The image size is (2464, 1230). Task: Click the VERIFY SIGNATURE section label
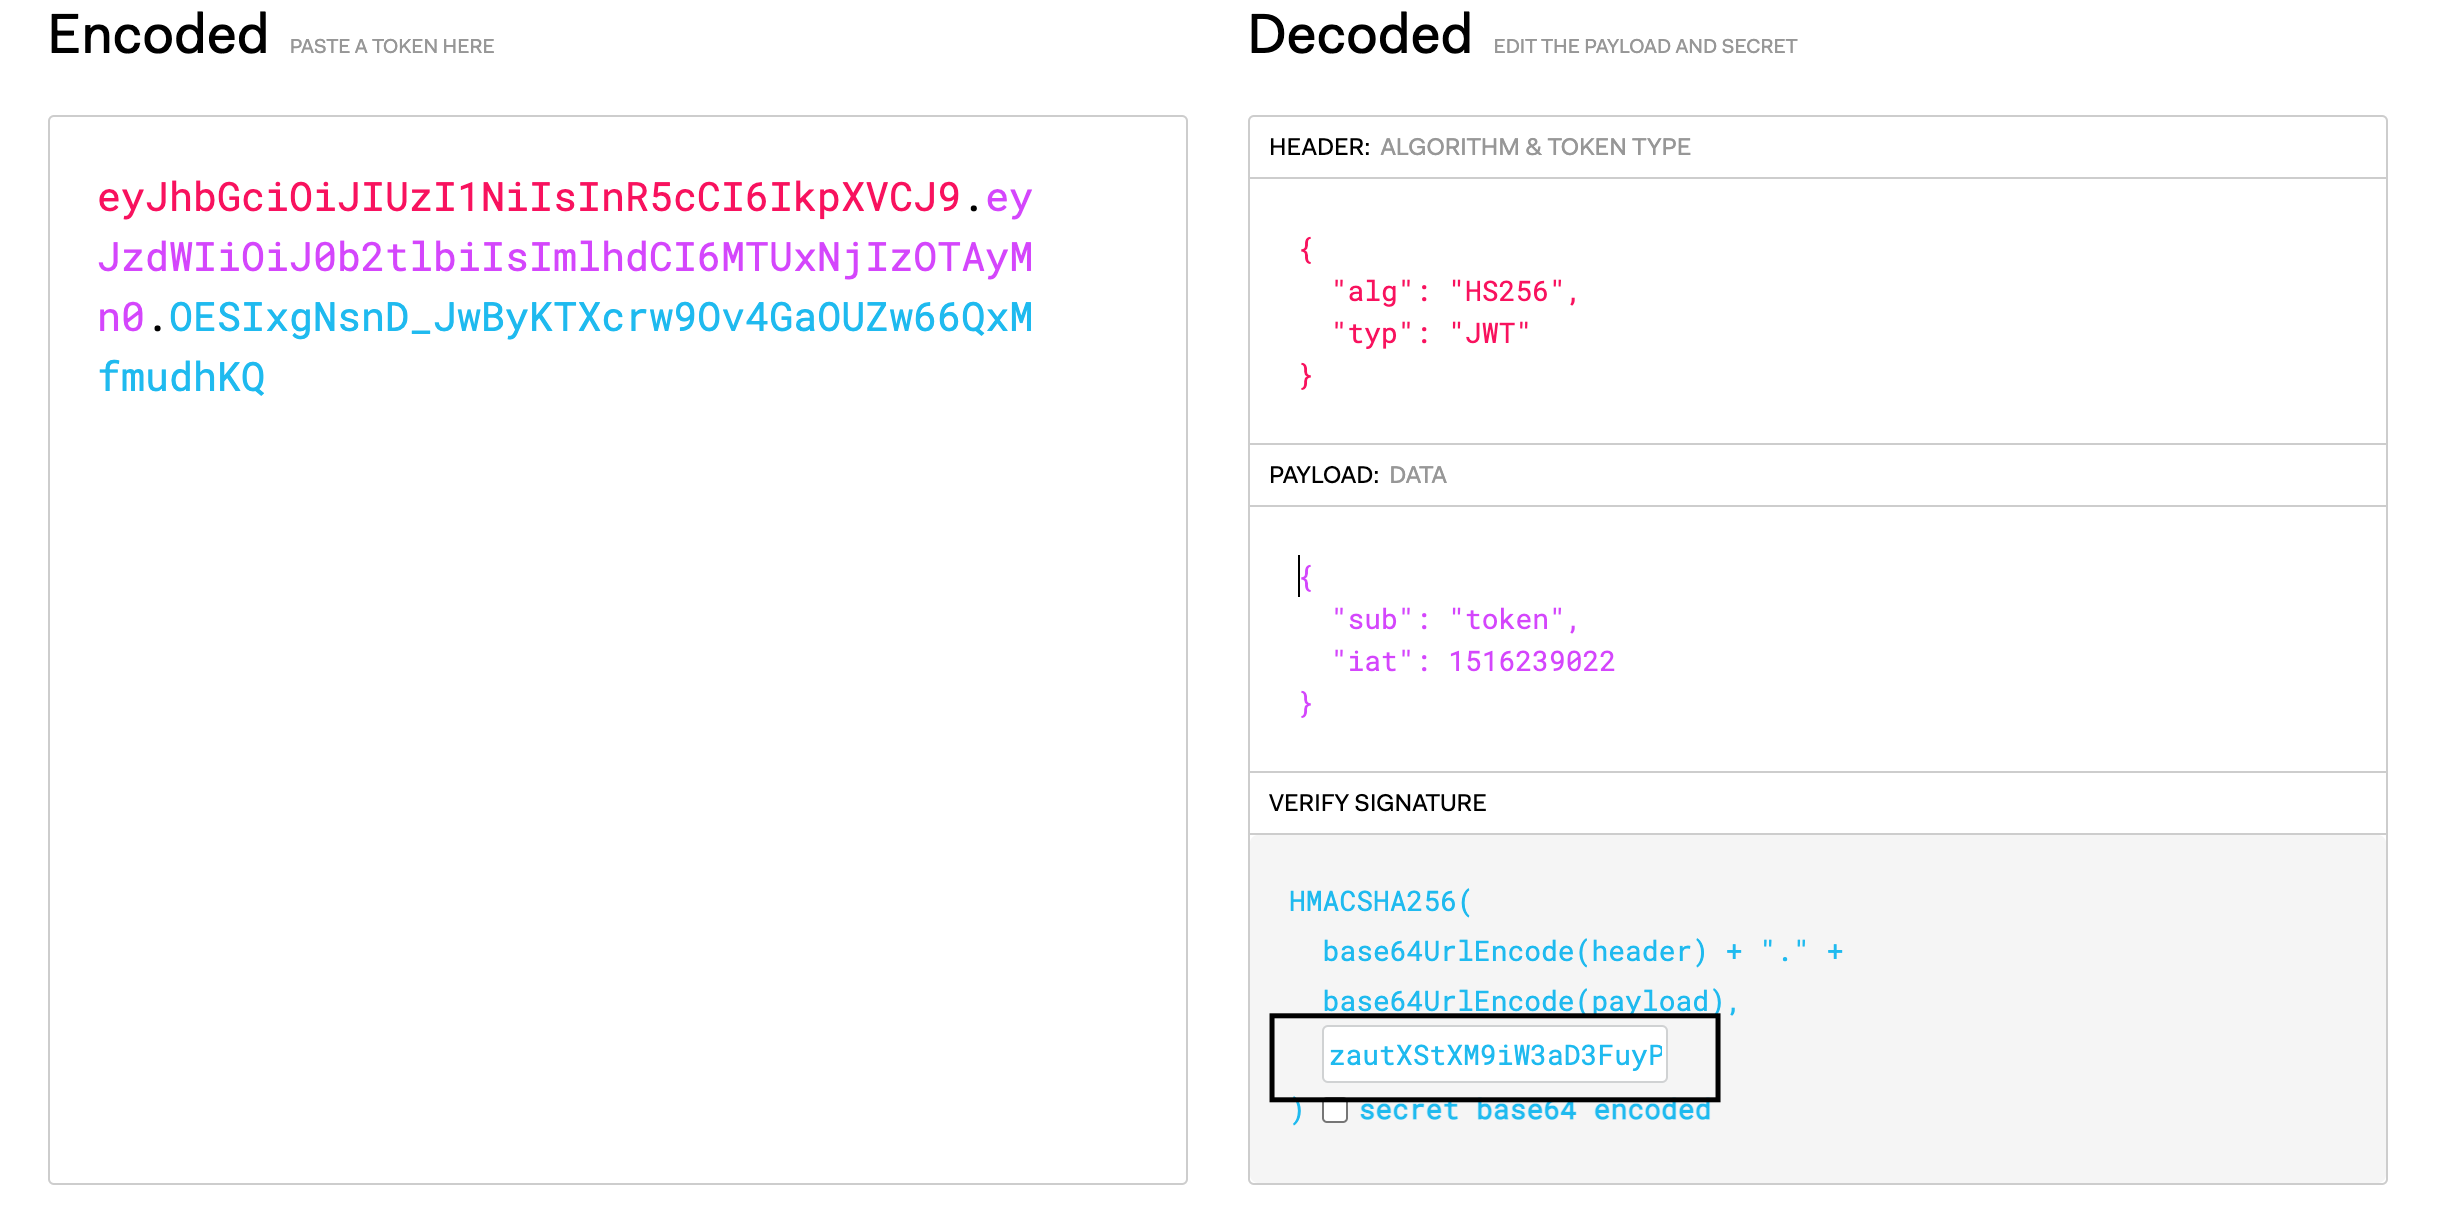[x=1377, y=803]
